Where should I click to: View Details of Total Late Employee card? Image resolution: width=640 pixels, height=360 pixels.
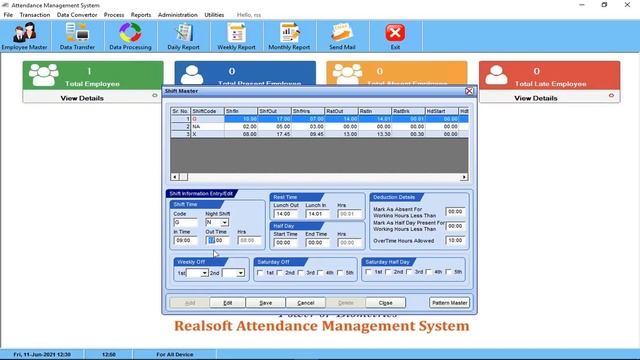(x=536, y=98)
